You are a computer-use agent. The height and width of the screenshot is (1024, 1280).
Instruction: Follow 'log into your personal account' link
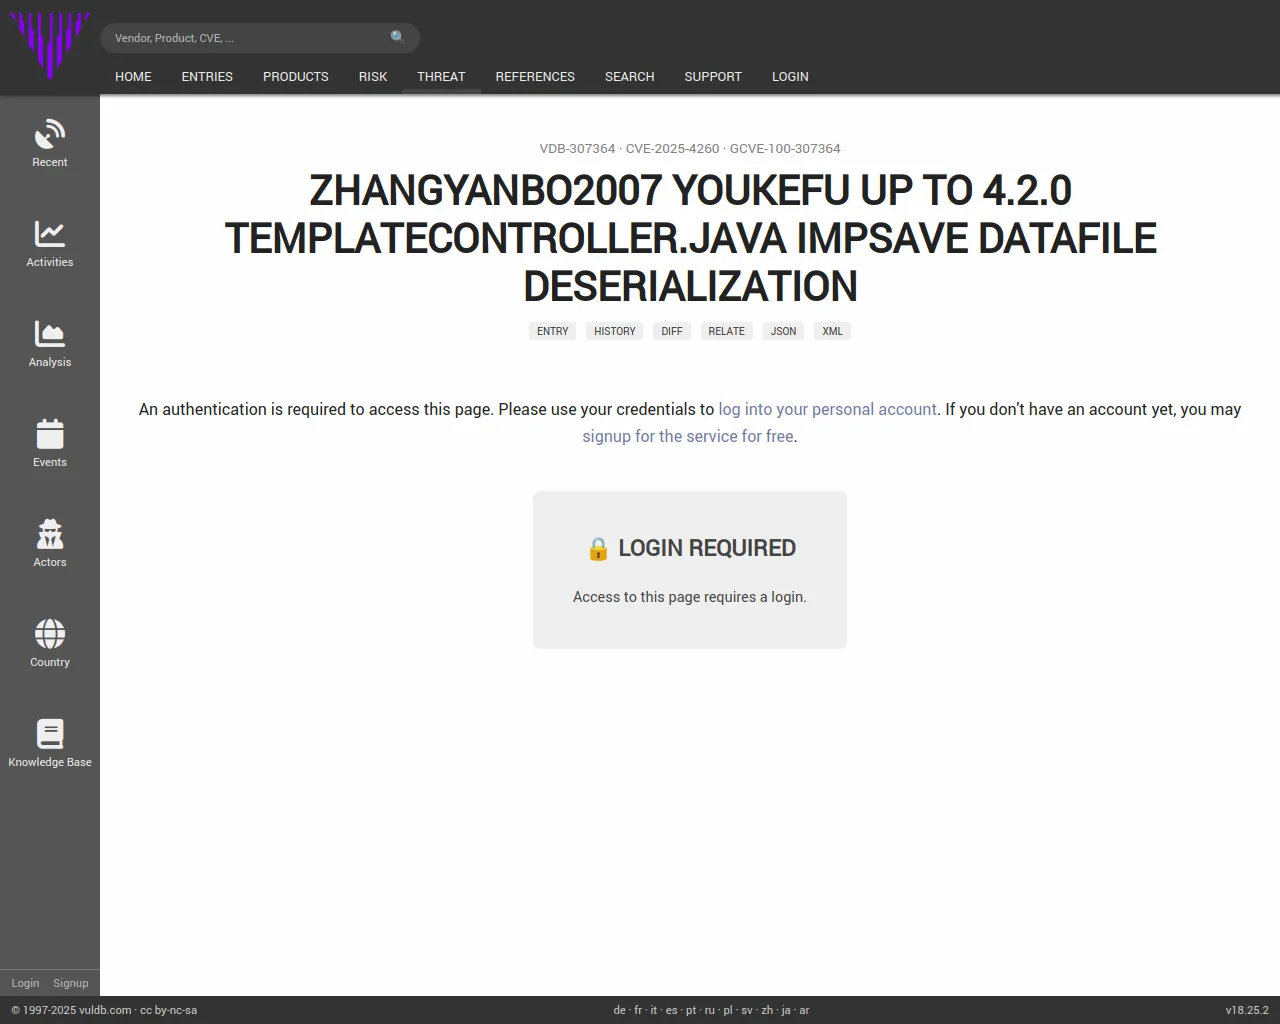click(x=828, y=409)
